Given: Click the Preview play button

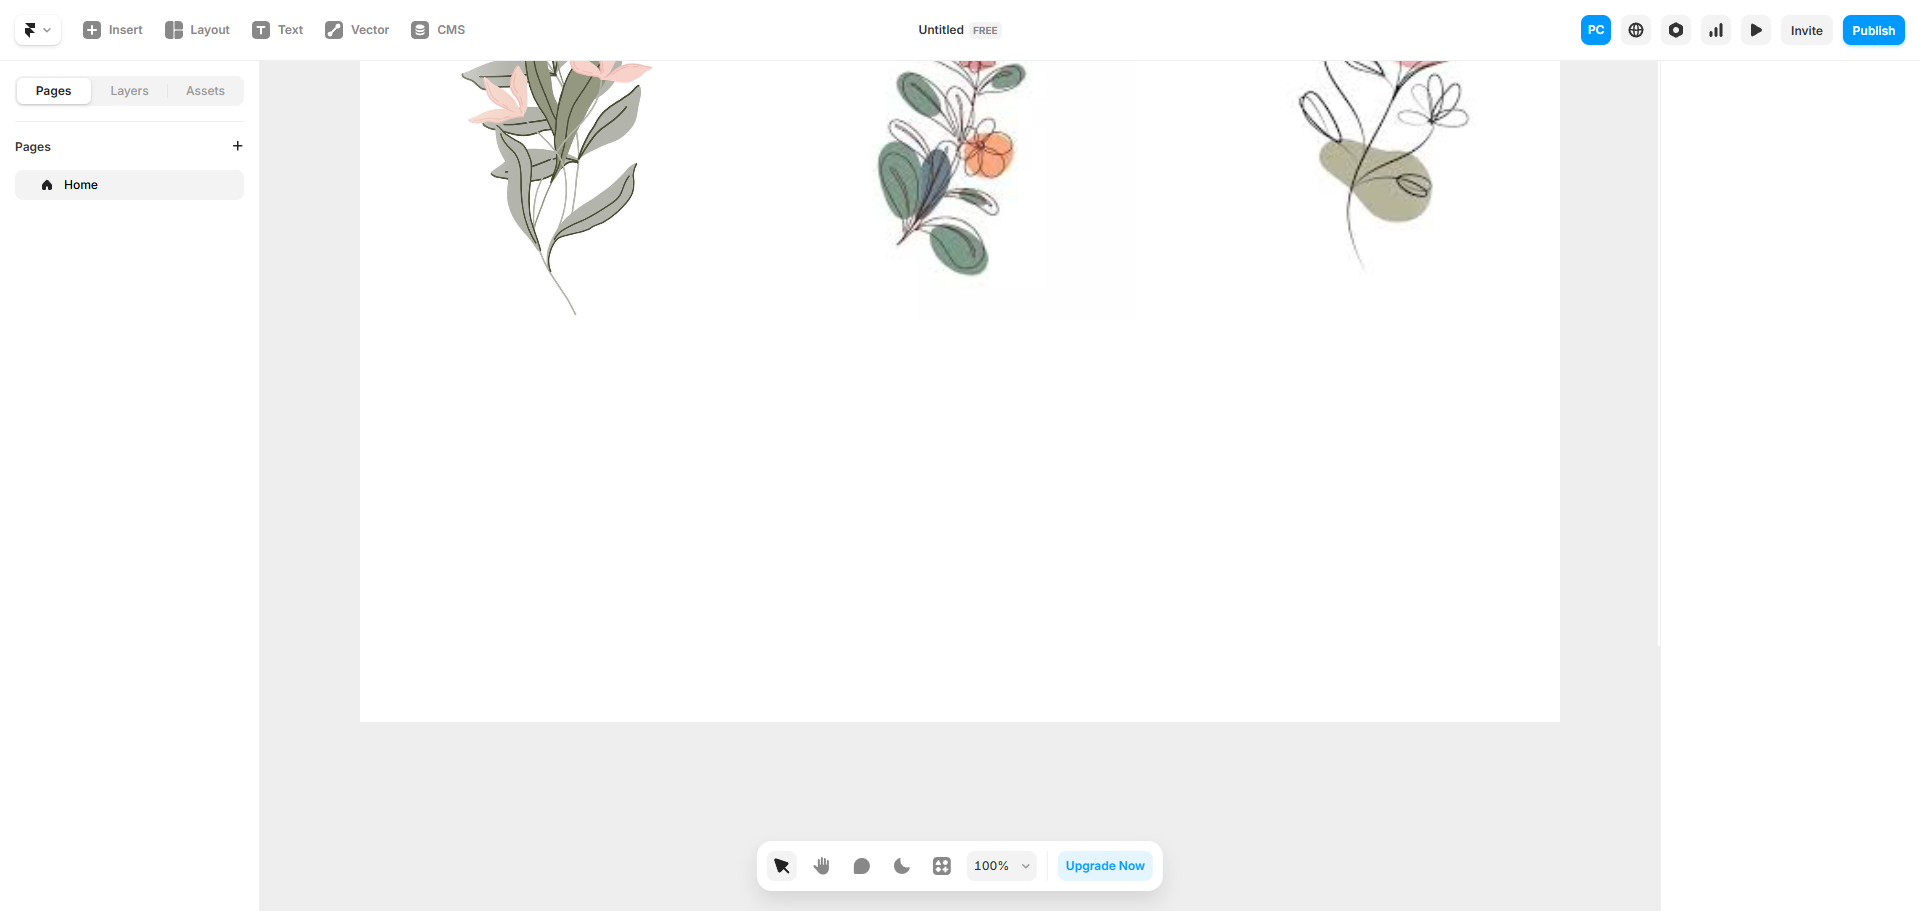Looking at the screenshot, I should tap(1756, 30).
